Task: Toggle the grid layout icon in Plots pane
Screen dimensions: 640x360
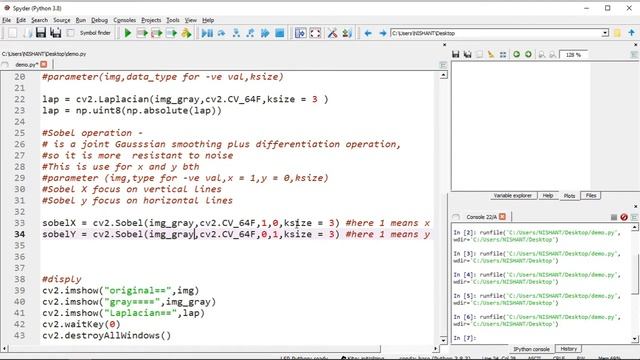Action: [503, 54]
